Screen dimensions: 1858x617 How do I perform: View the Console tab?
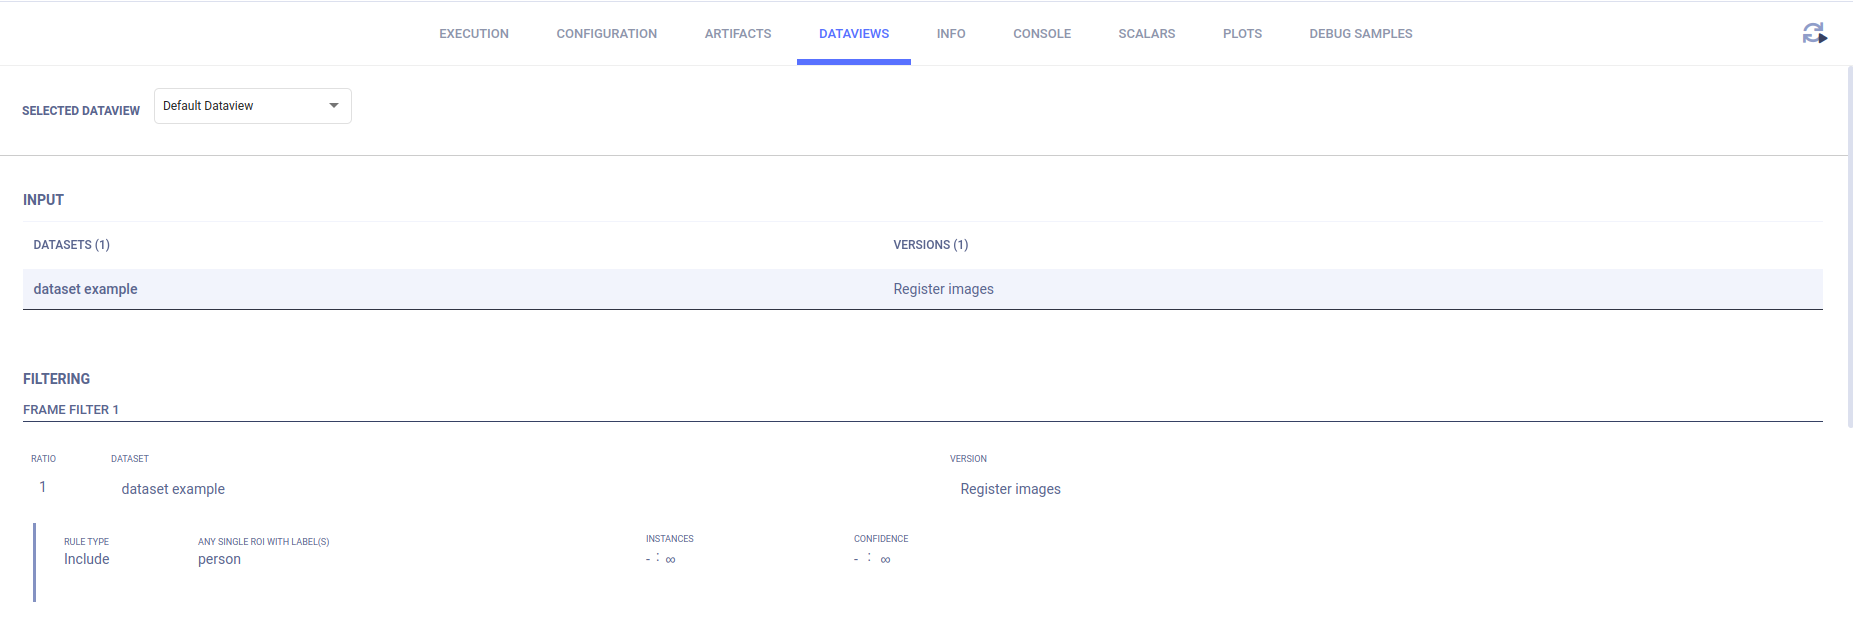[1041, 34]
